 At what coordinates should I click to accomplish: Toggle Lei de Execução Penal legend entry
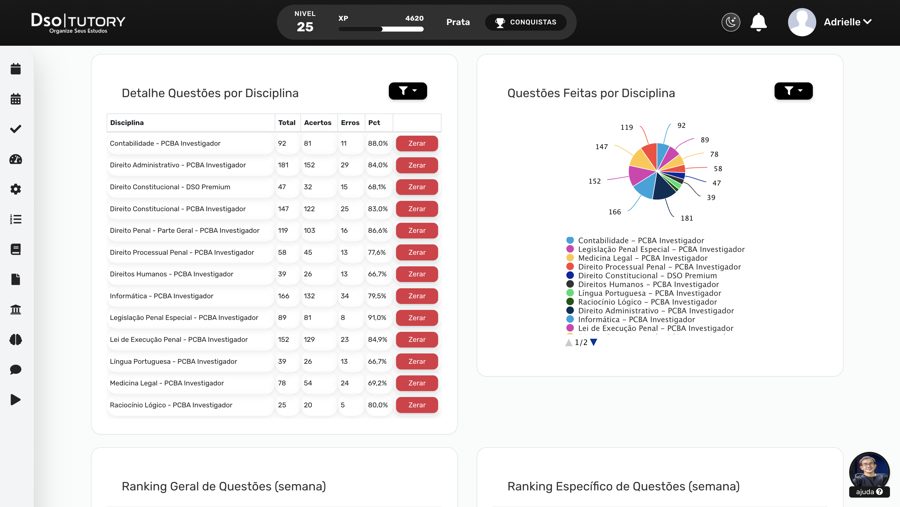(x=650, y=328)
